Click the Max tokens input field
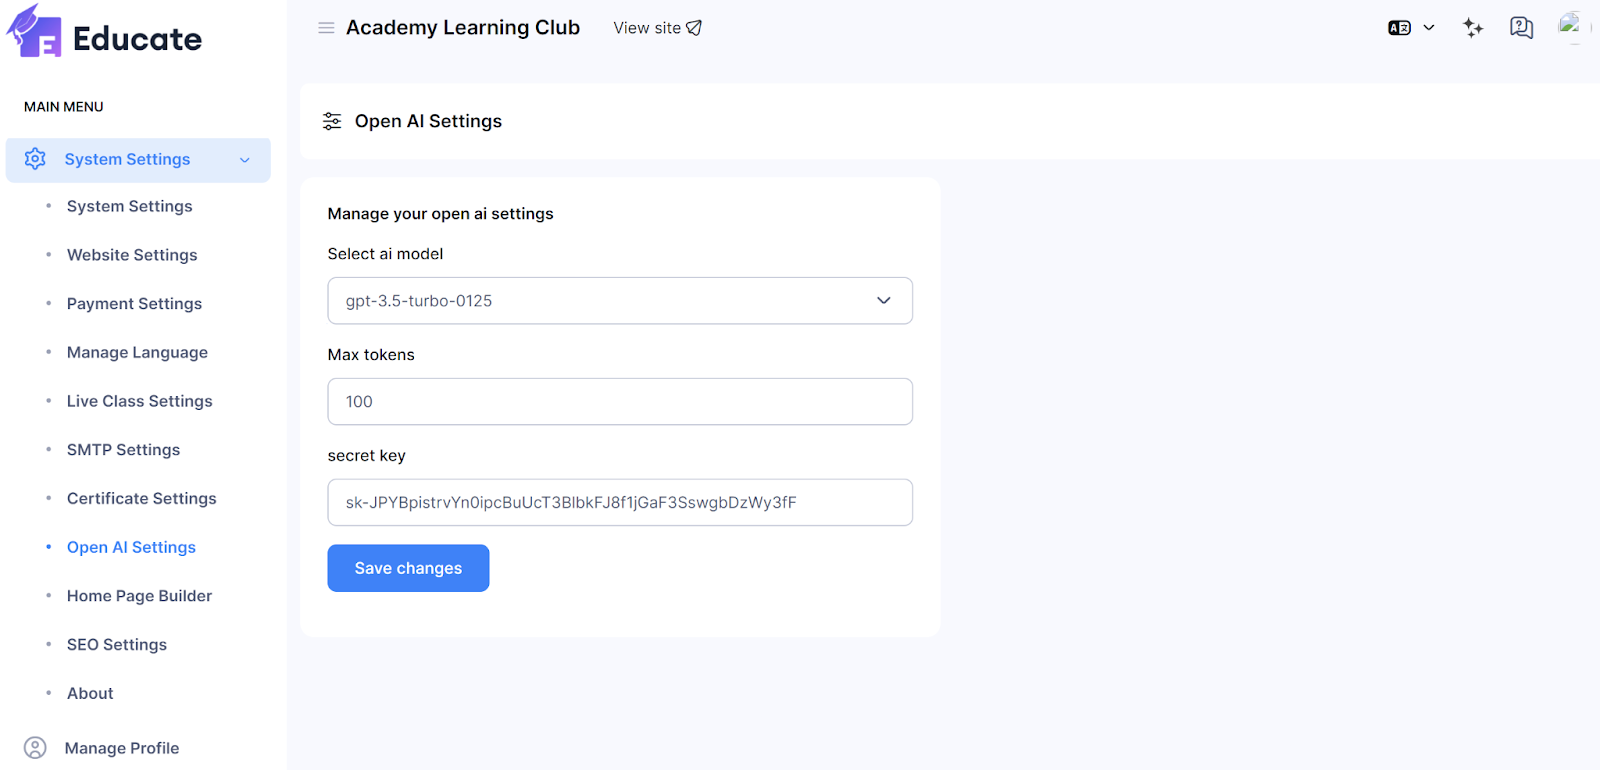The image size is (1600, 770). (x=620, y=402)
